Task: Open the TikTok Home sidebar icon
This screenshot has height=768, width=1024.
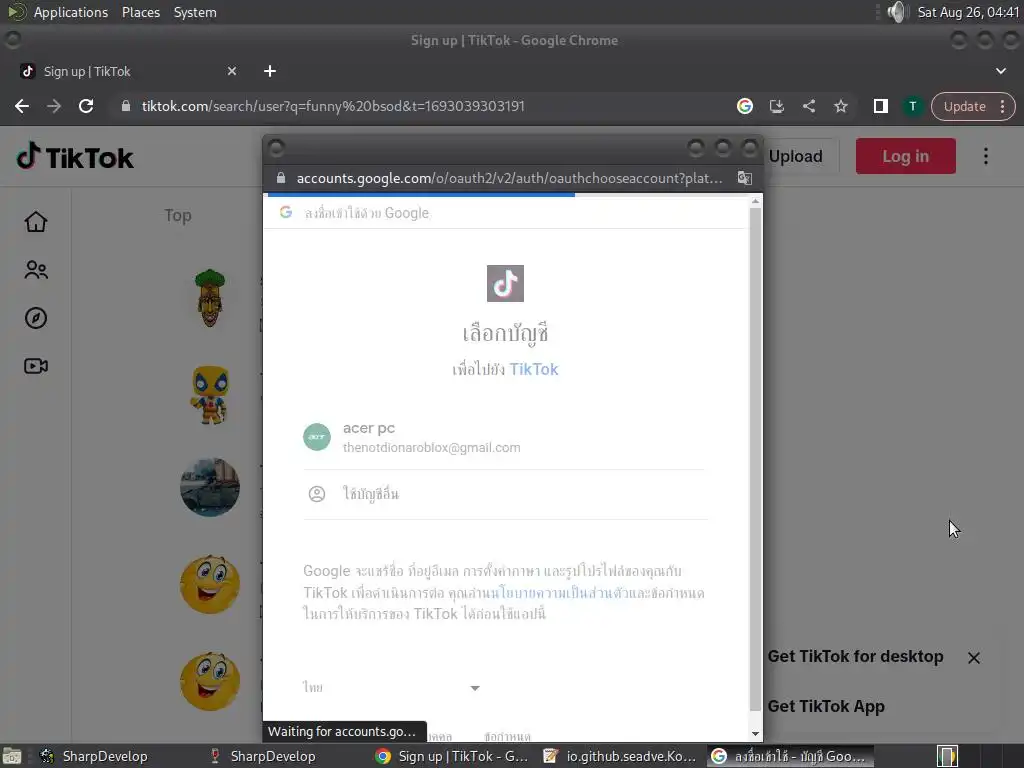Action: point(36,222)
